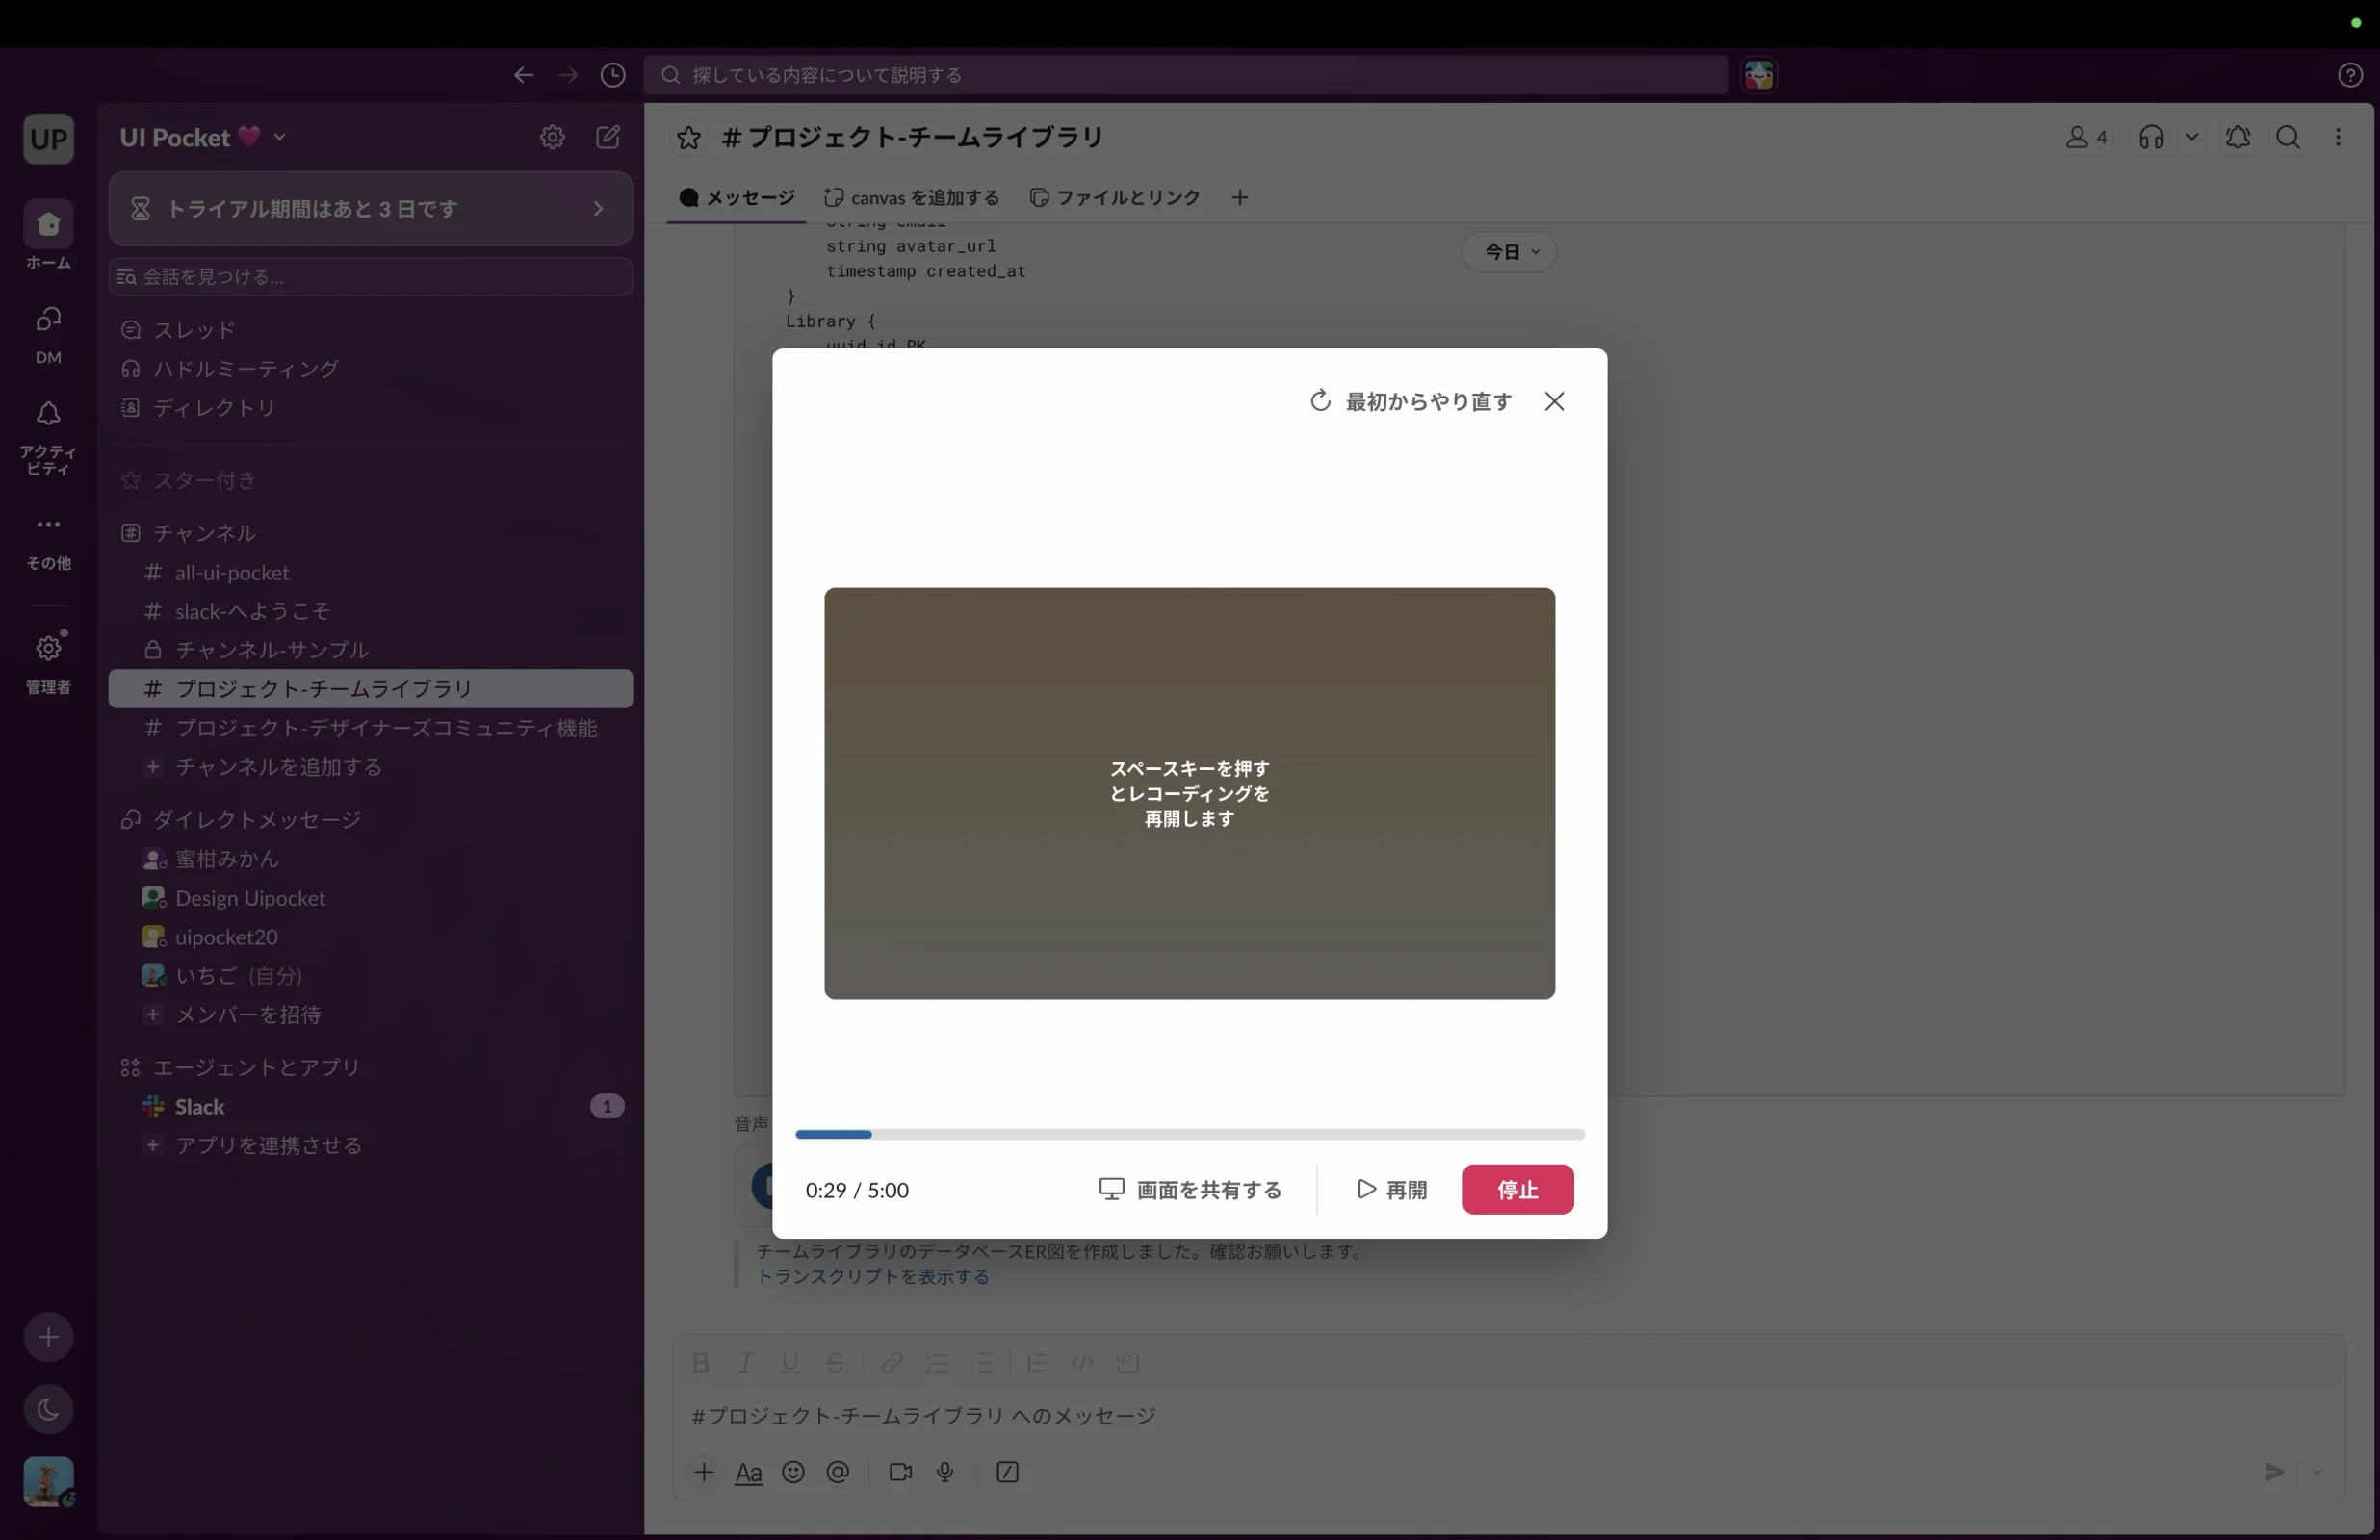Image resolution: width=2380 pixels, height=1540 pixels.
Task: Open スレッド in sidebar
Action: 370,329
